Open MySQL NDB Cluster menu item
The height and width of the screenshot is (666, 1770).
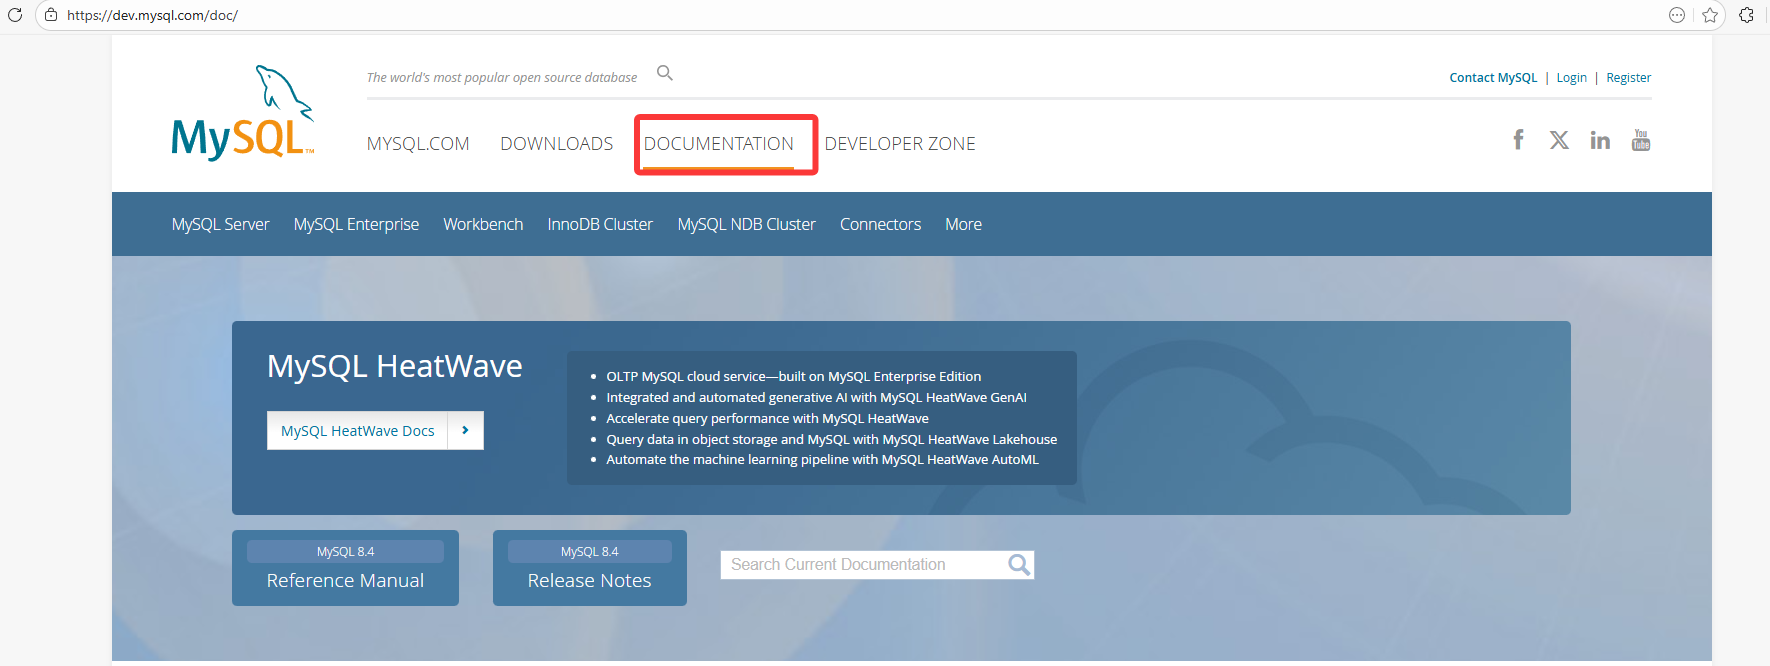pyautogui.click(x=746, y=224)
